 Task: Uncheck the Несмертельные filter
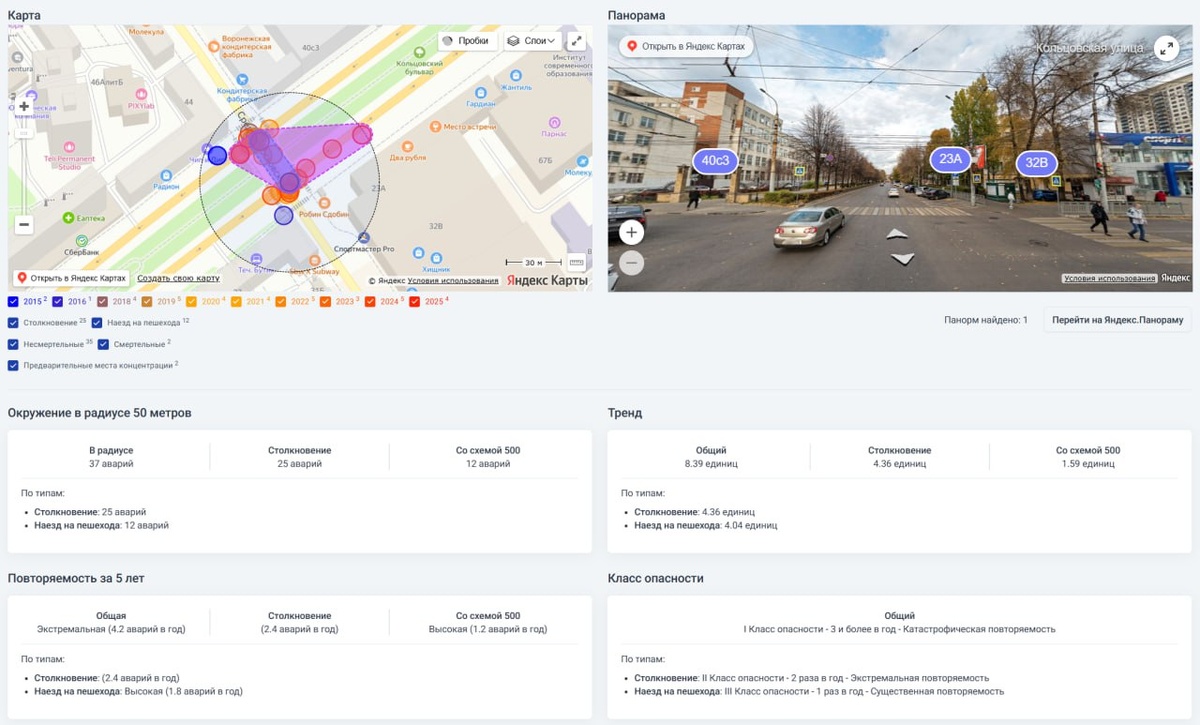point(13,344)
